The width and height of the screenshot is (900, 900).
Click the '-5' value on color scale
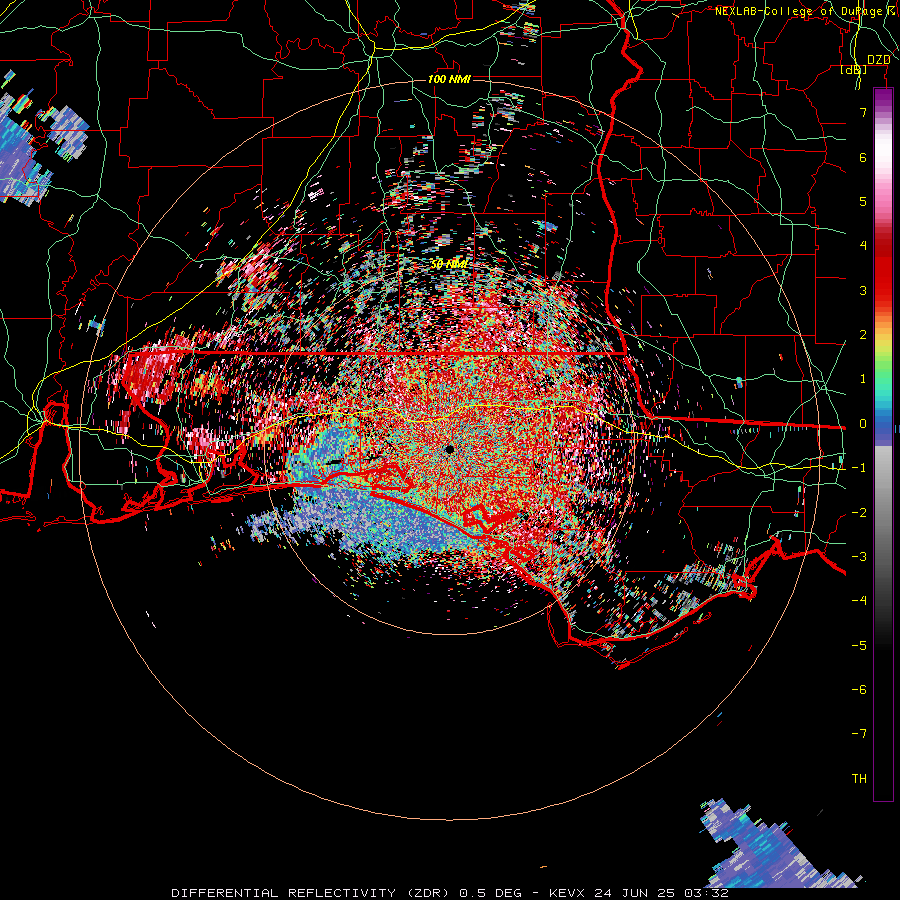(x=859, y=646)
